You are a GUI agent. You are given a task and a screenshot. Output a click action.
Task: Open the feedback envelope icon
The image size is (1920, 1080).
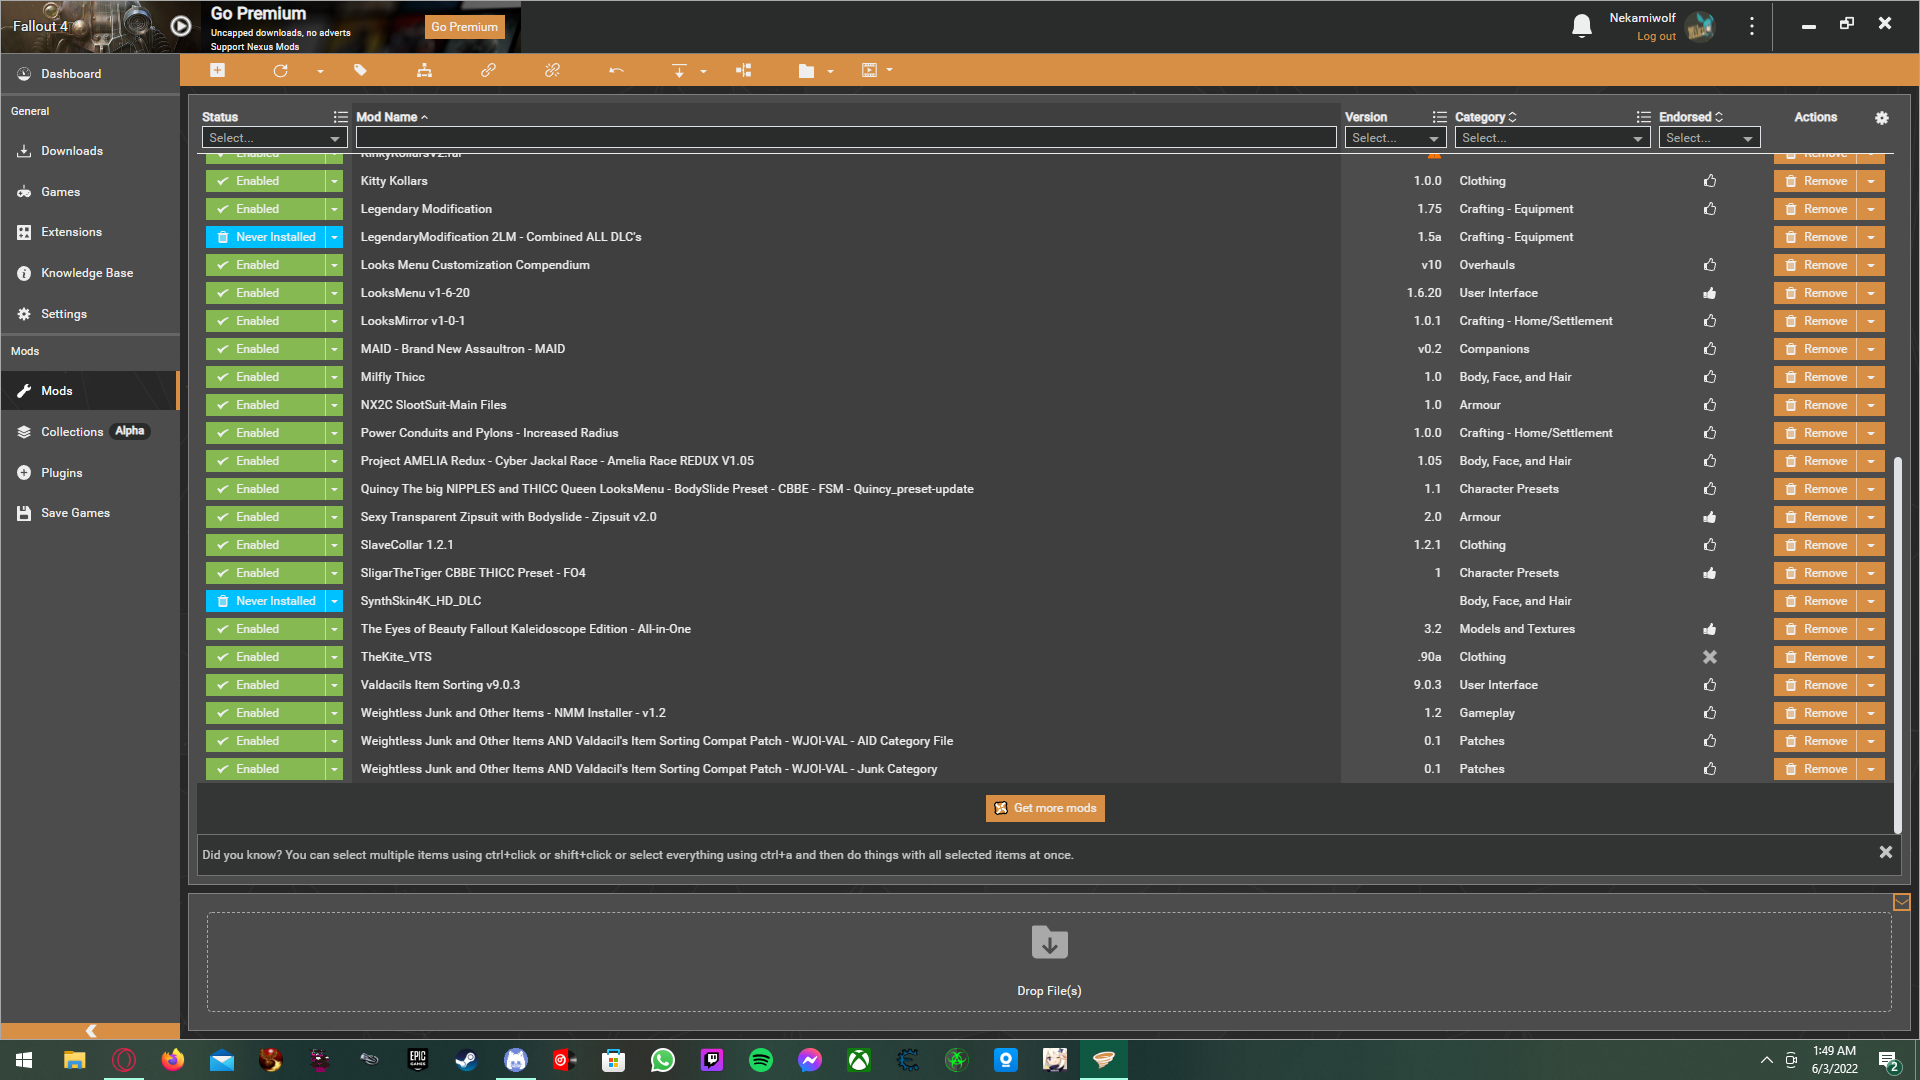coord(1902,902)
